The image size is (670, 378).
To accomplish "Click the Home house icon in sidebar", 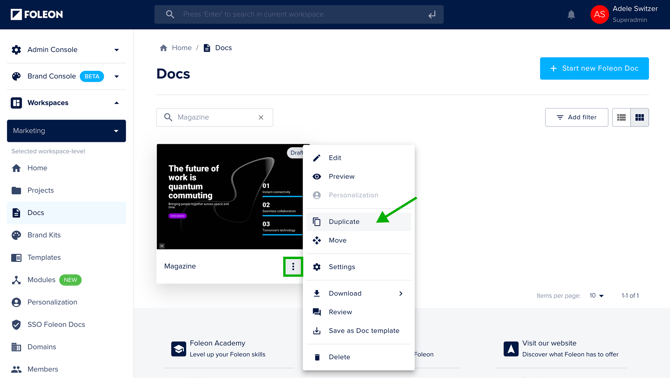I will (x=16, y=168).
